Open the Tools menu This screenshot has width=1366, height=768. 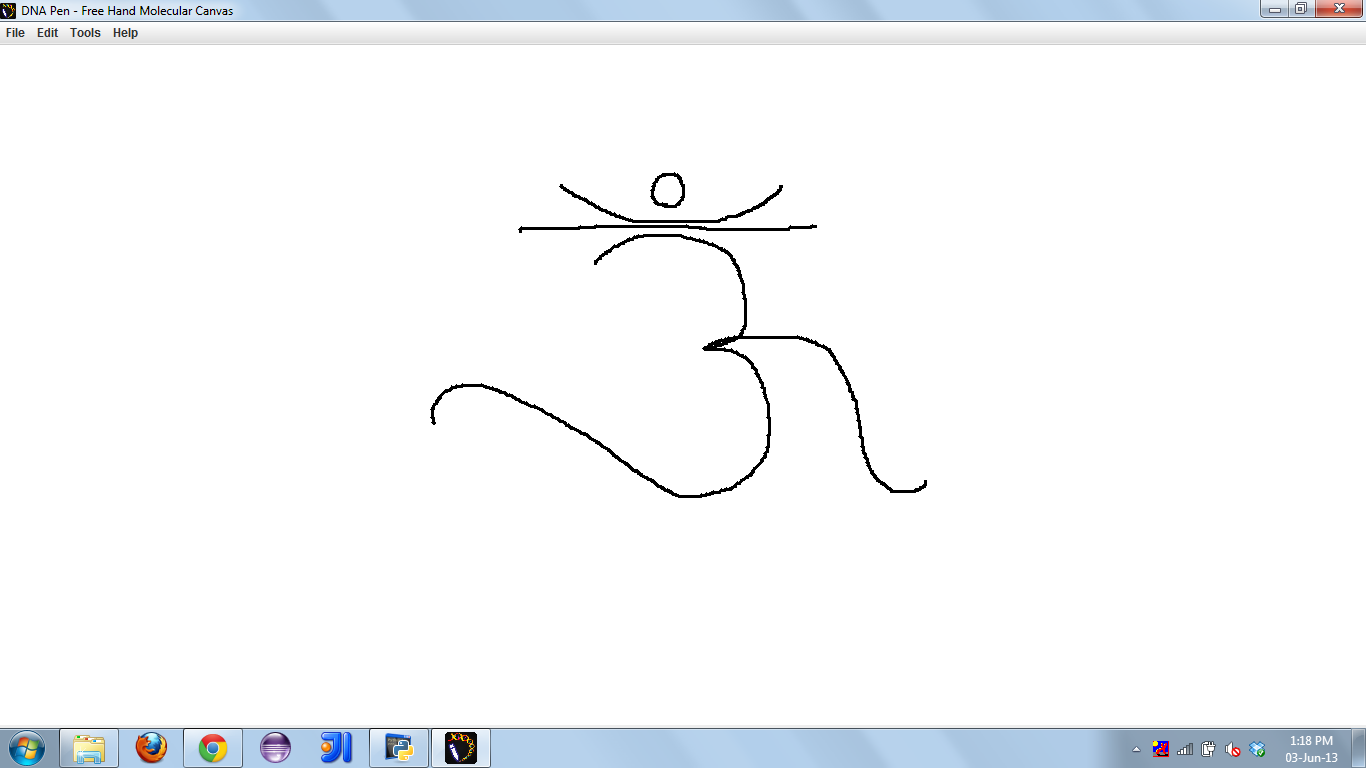coord(85,33)
